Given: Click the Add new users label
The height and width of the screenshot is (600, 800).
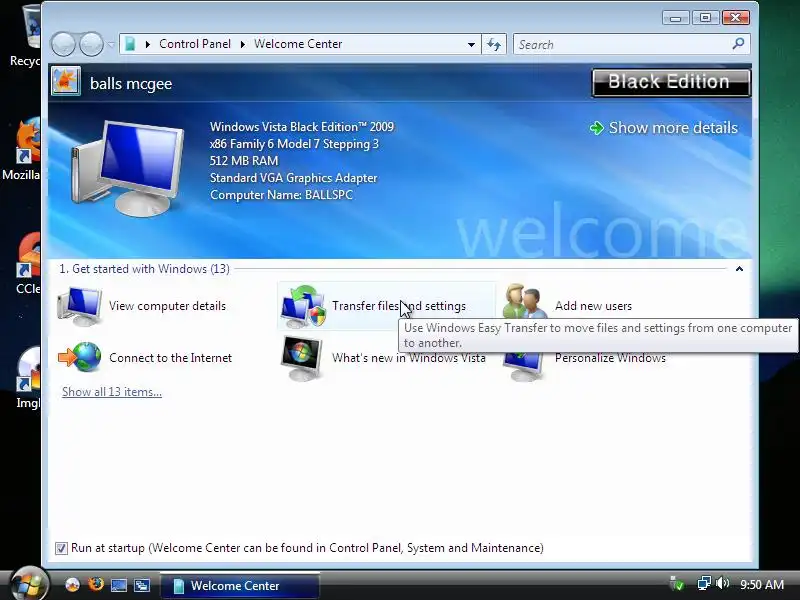Looking at the screenshot, I should pyautogui.click(x=593, y=306).
